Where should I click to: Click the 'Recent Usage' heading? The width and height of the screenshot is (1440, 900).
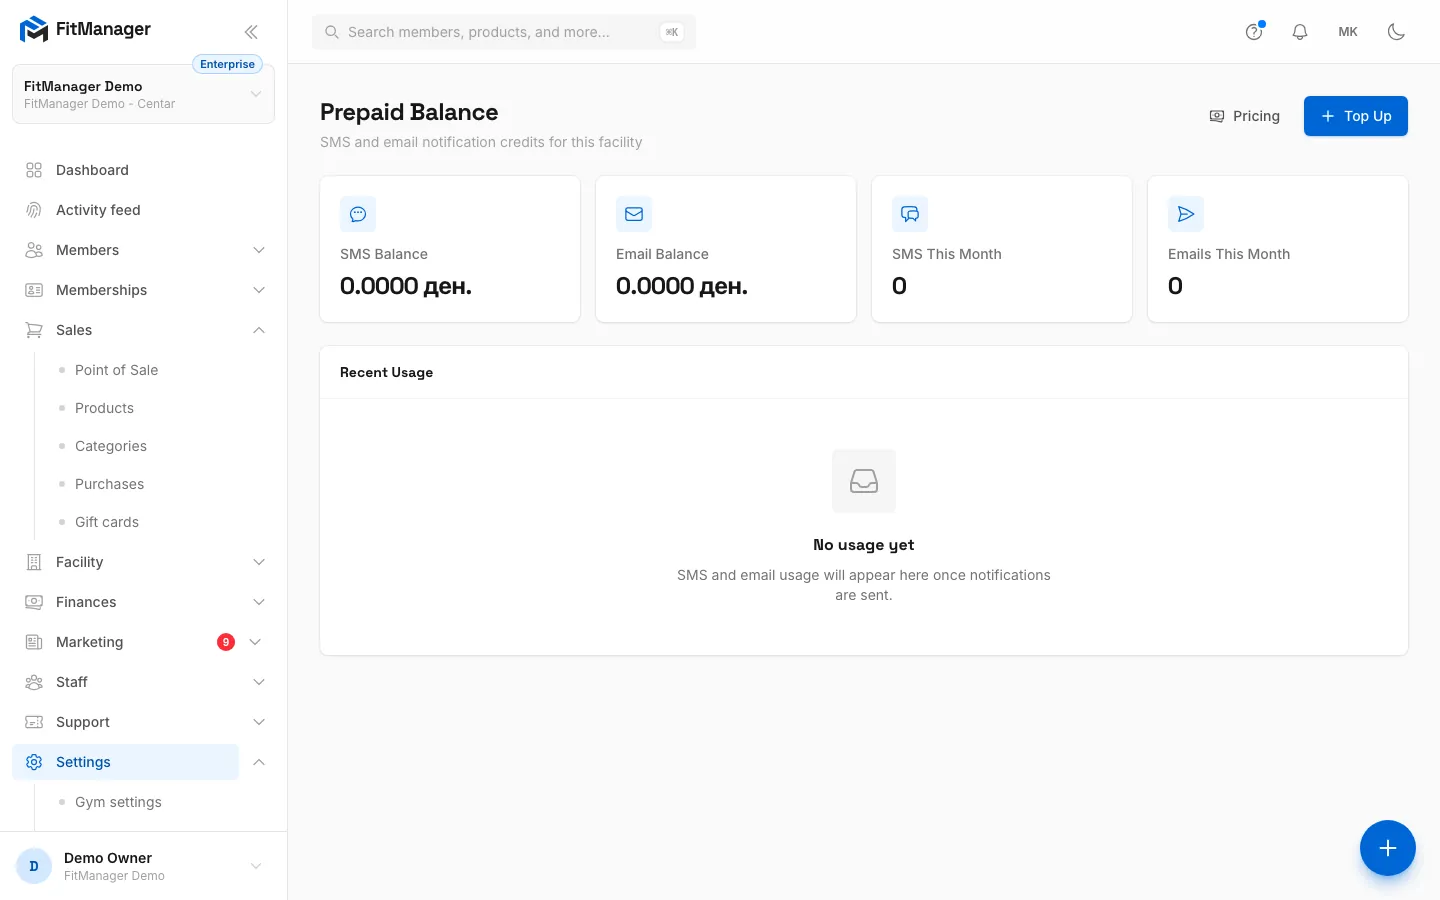[386, 372]
